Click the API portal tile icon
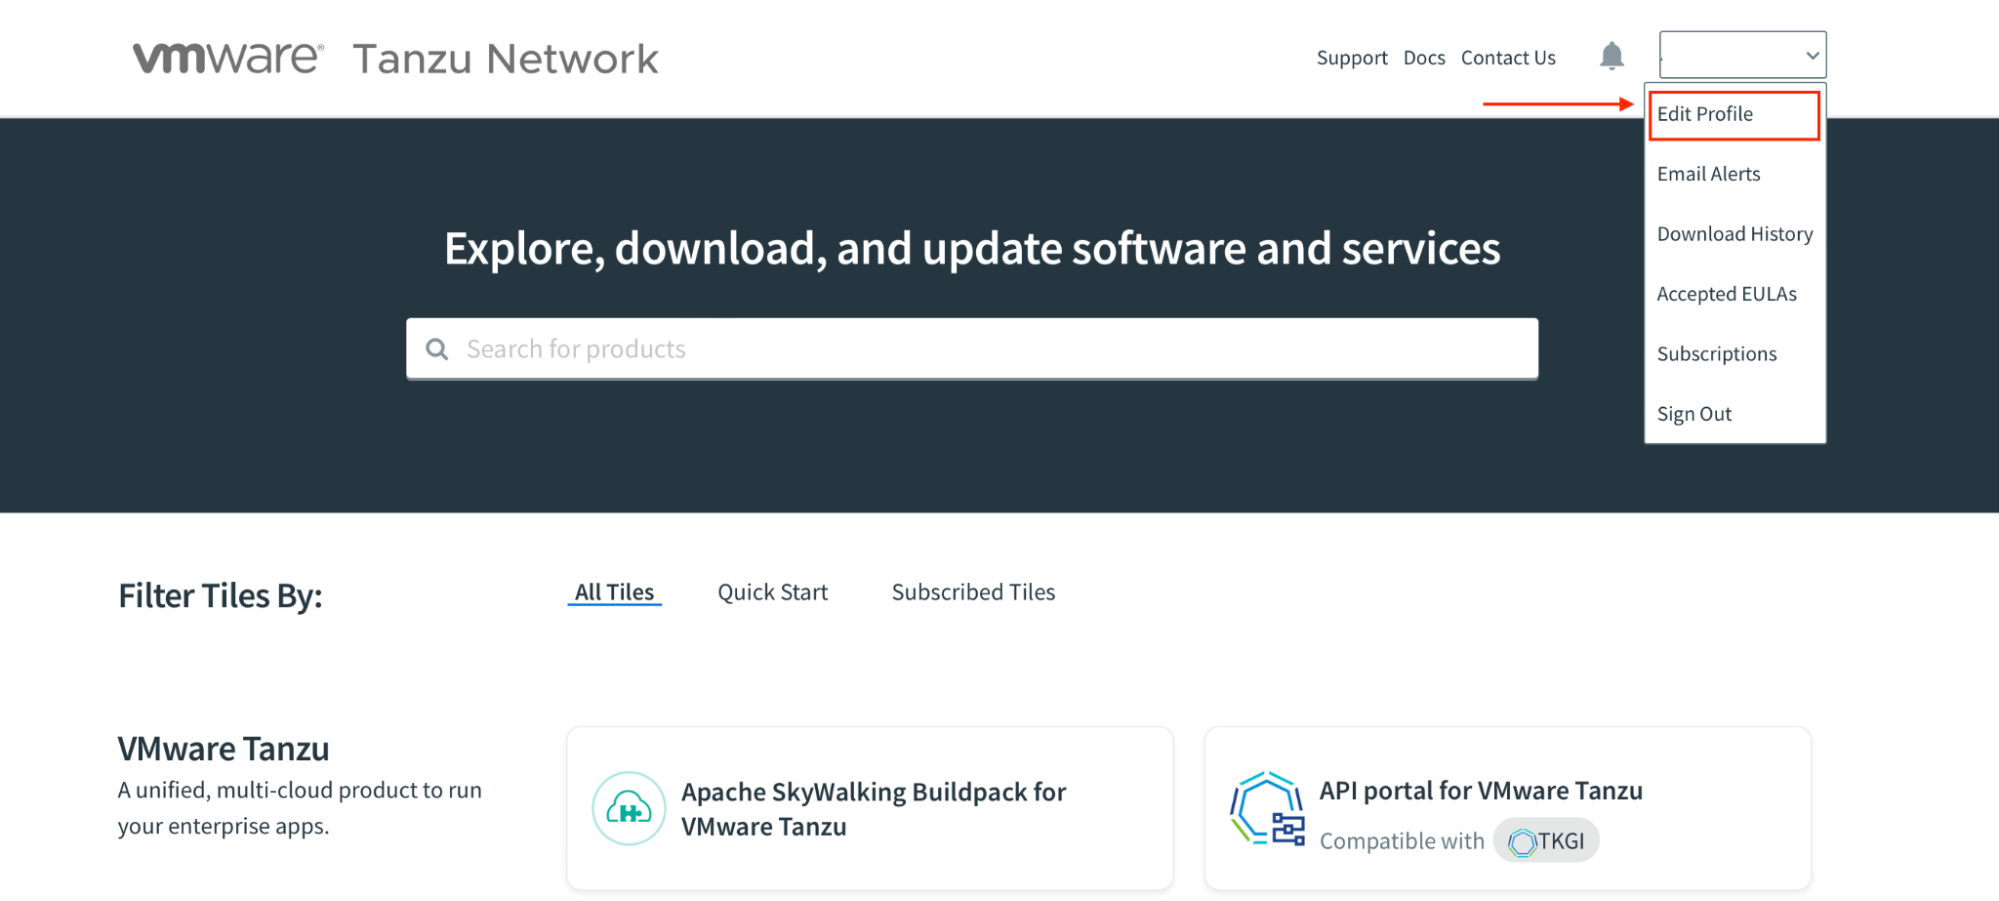This screenshot has width=1999, height=901. tap(1267, 808)
